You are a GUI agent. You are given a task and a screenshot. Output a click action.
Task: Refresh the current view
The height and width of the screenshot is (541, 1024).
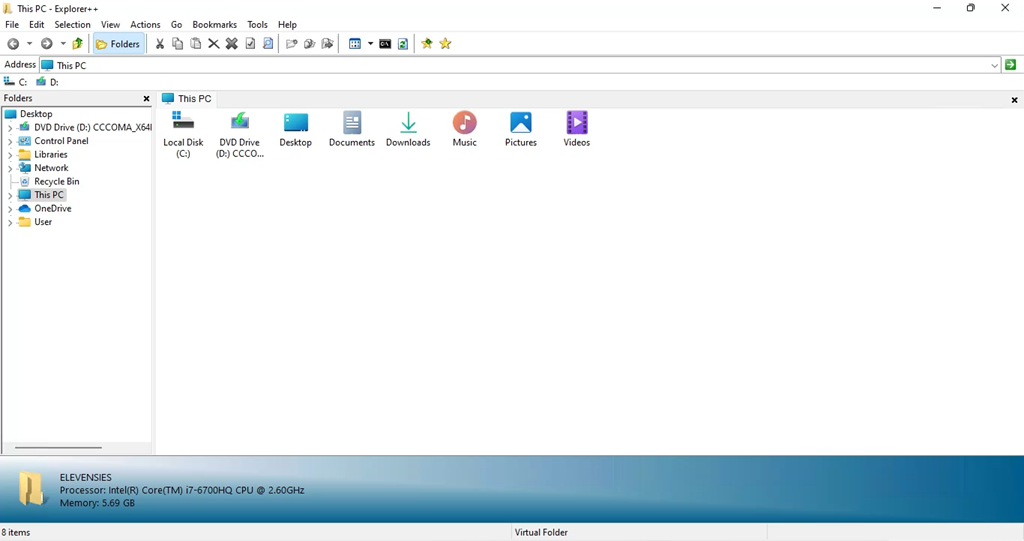click(x=403, y=44)
